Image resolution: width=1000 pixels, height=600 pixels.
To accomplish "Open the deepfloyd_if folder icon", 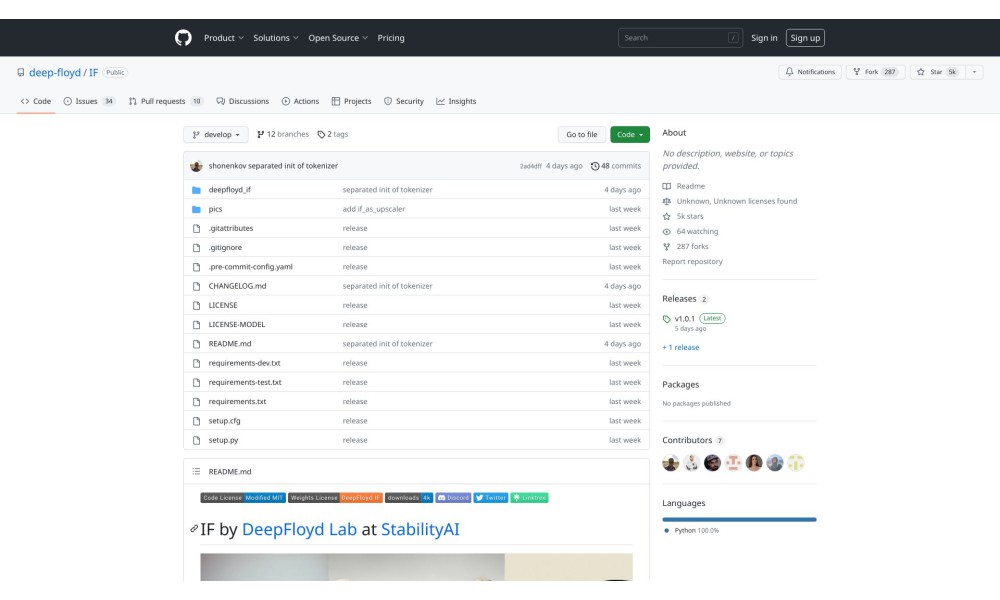I will point(196,190).
